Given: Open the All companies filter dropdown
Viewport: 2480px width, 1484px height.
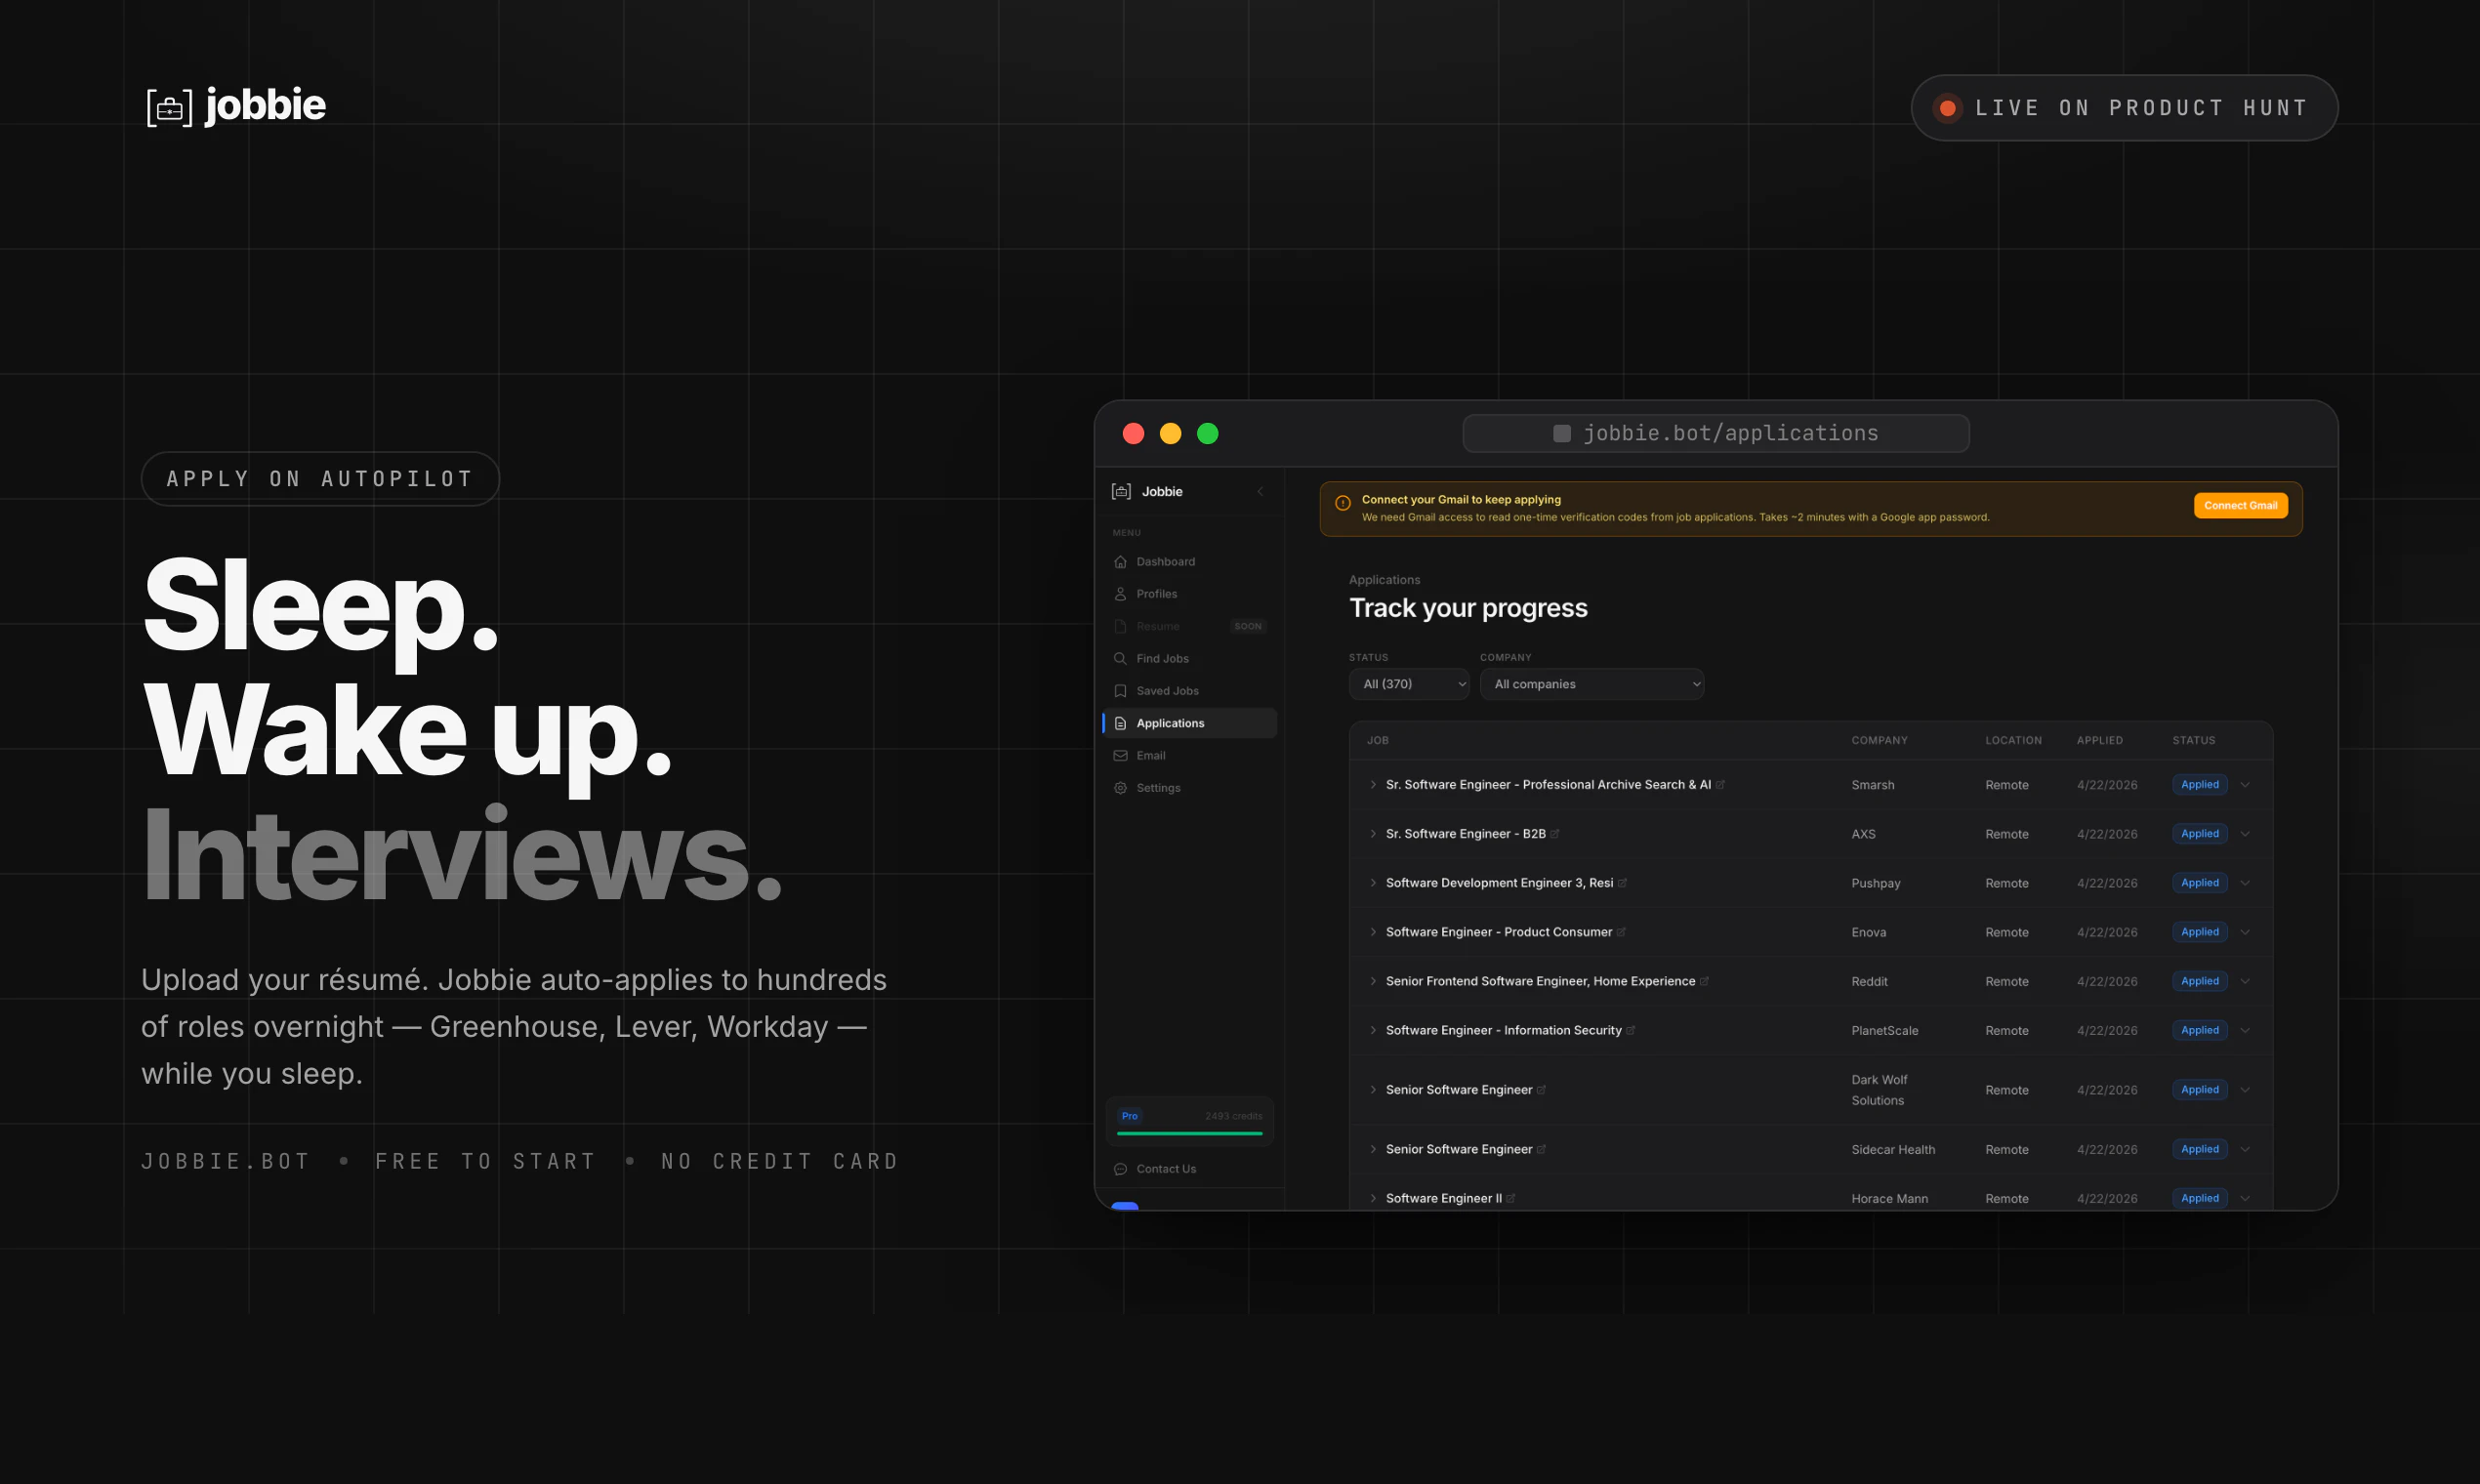Looking at the screenshot, I should pyautogui.click(x=1591, y=684).
